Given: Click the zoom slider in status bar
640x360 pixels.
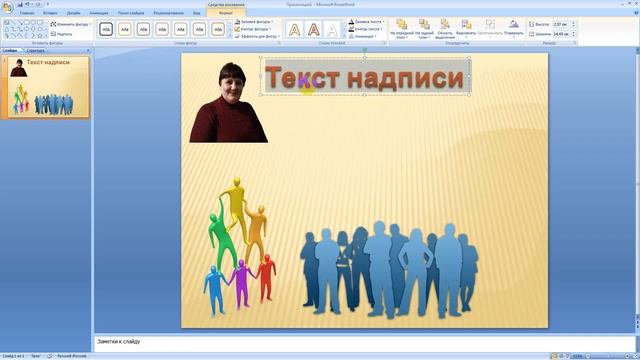Looking at the screenshot, I should (x=608, y=356).
